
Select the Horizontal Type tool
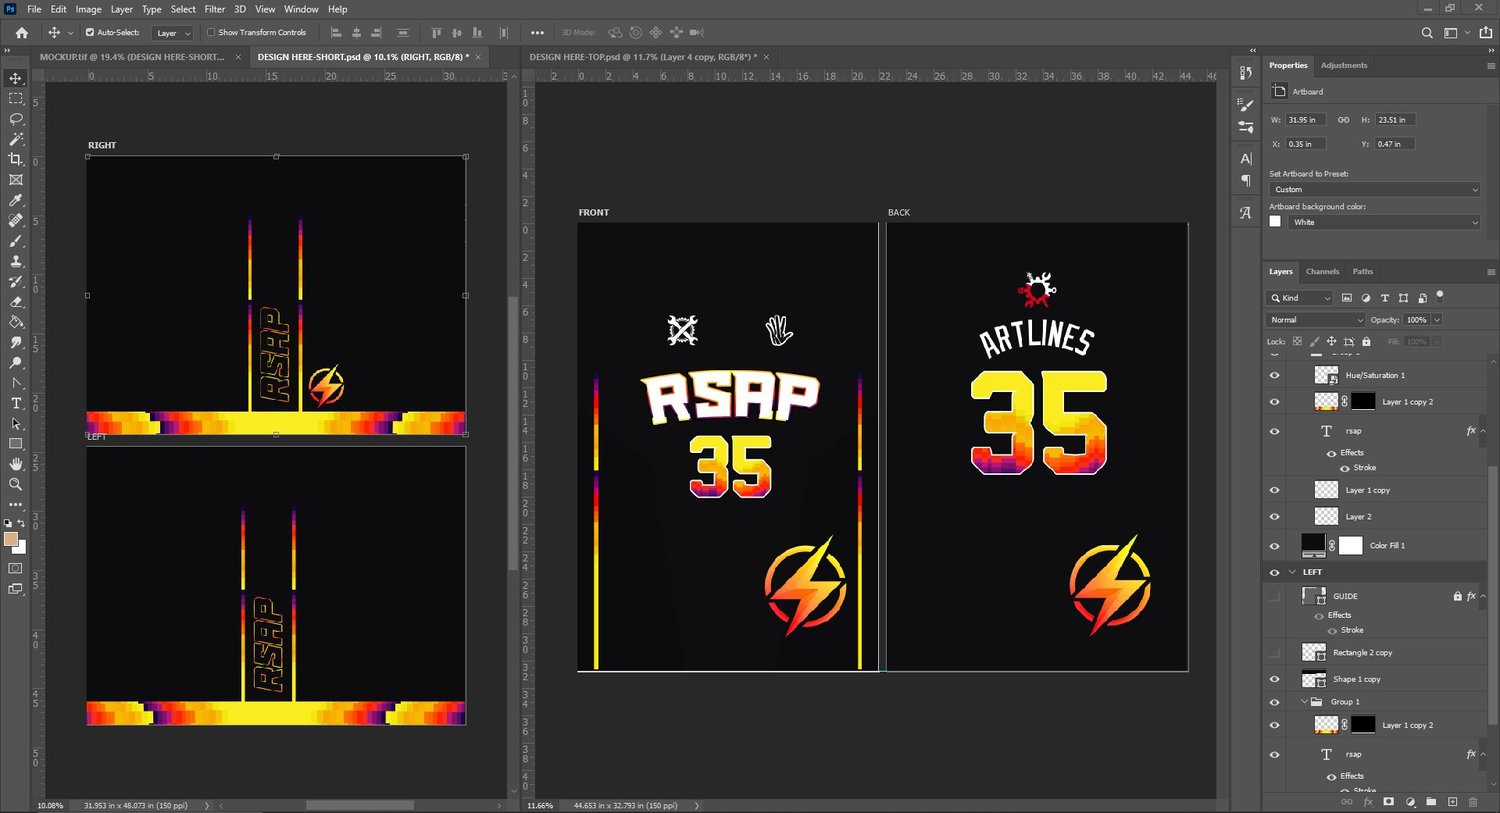[16, 403]
